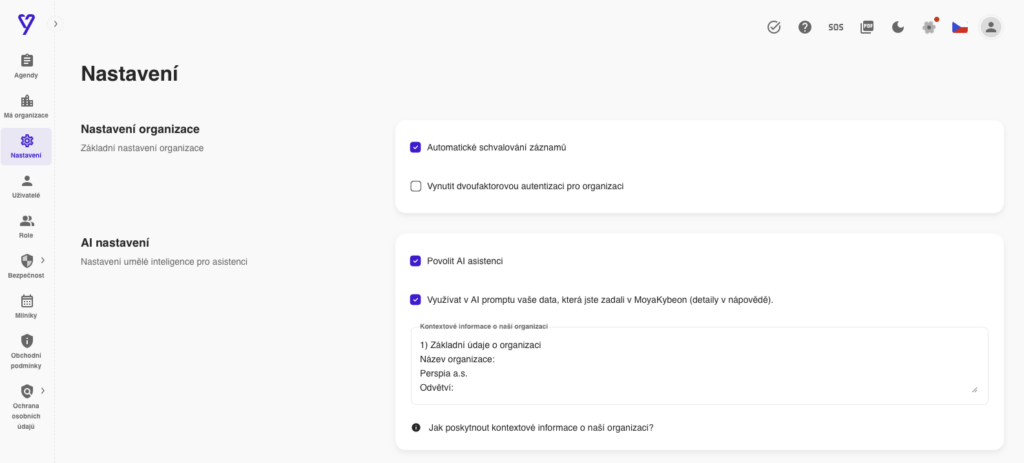Disable Povolit AI asistenci checkbox
This screenshot has height=463, width=1024.
(x=416, y=261)
